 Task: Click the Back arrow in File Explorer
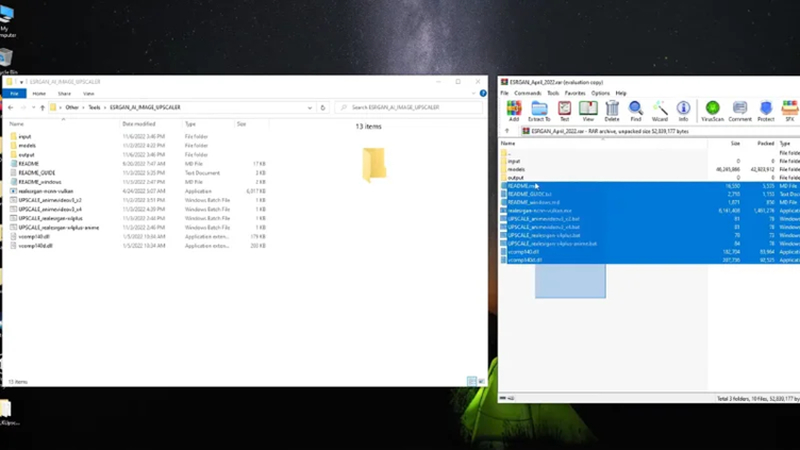click(10, 108)
